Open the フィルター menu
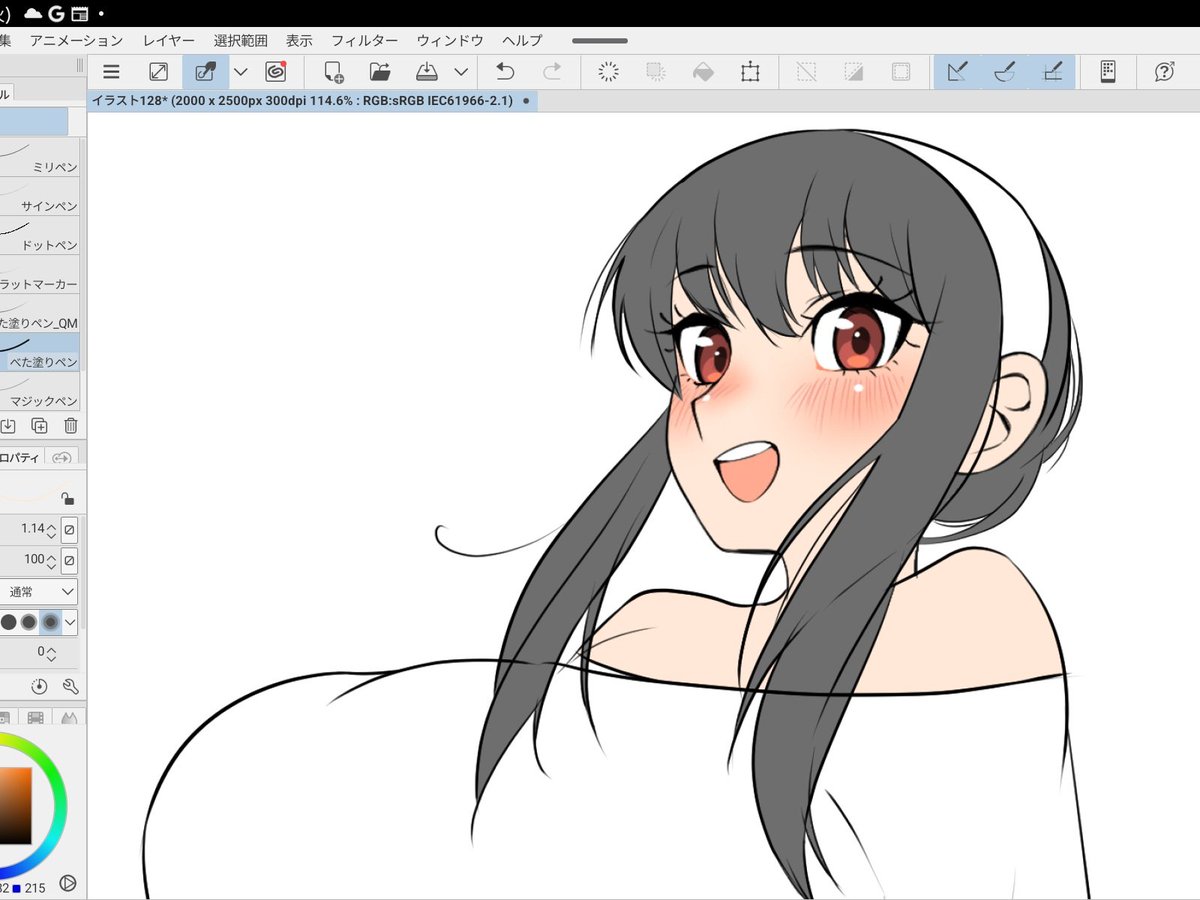 pyautogui.click(x=365, y=41)
